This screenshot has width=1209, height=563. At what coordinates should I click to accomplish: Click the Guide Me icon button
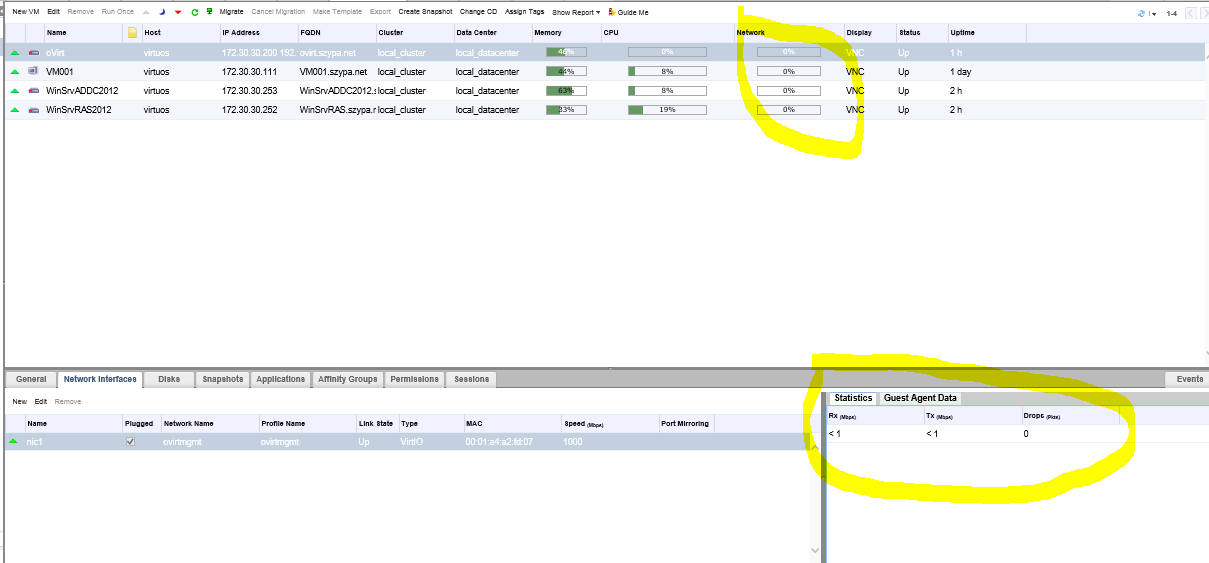point(611,12)
